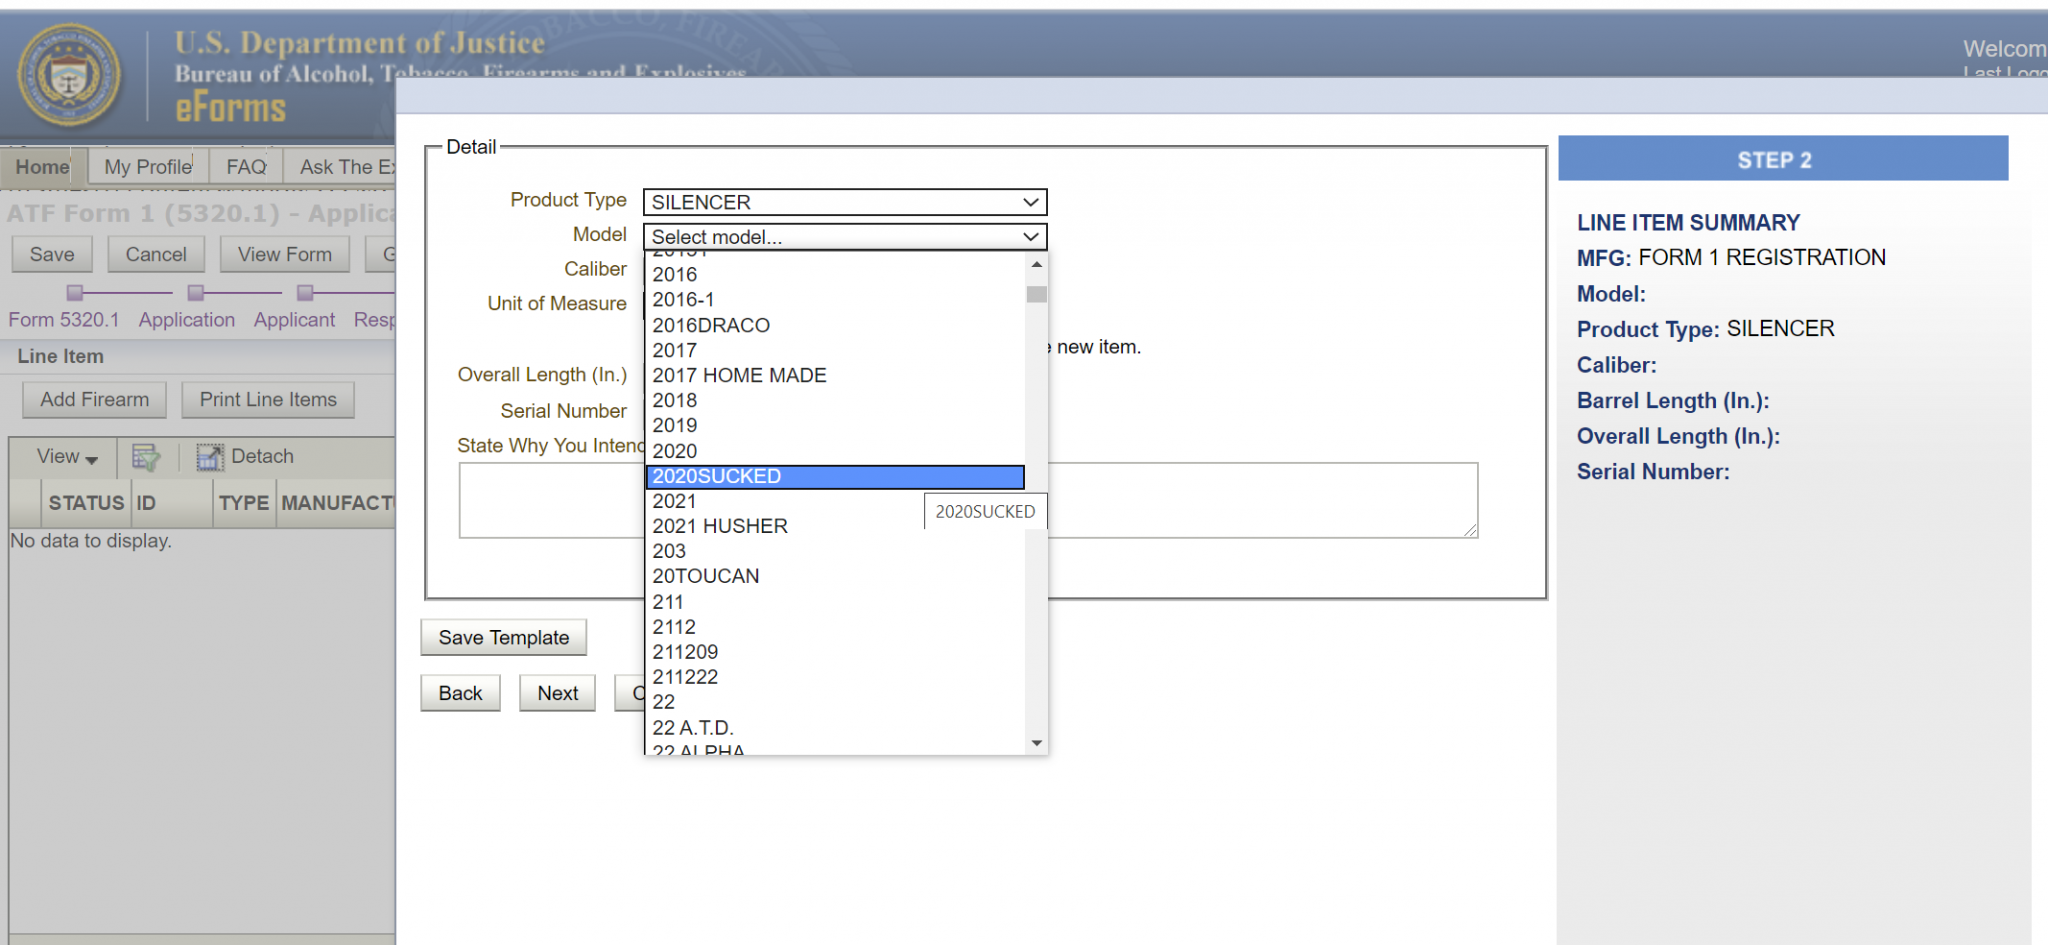Click the model list scroll up arrow
The image size is (2048, 945).
(1037, 264)
